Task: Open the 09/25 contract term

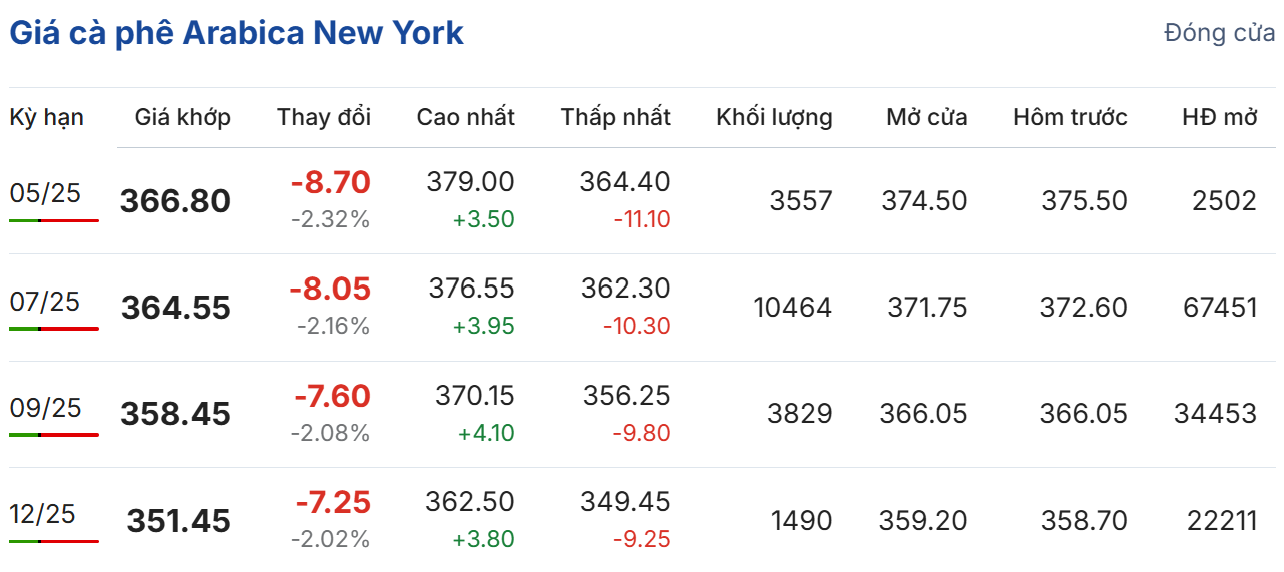Action: coord(45,408)
